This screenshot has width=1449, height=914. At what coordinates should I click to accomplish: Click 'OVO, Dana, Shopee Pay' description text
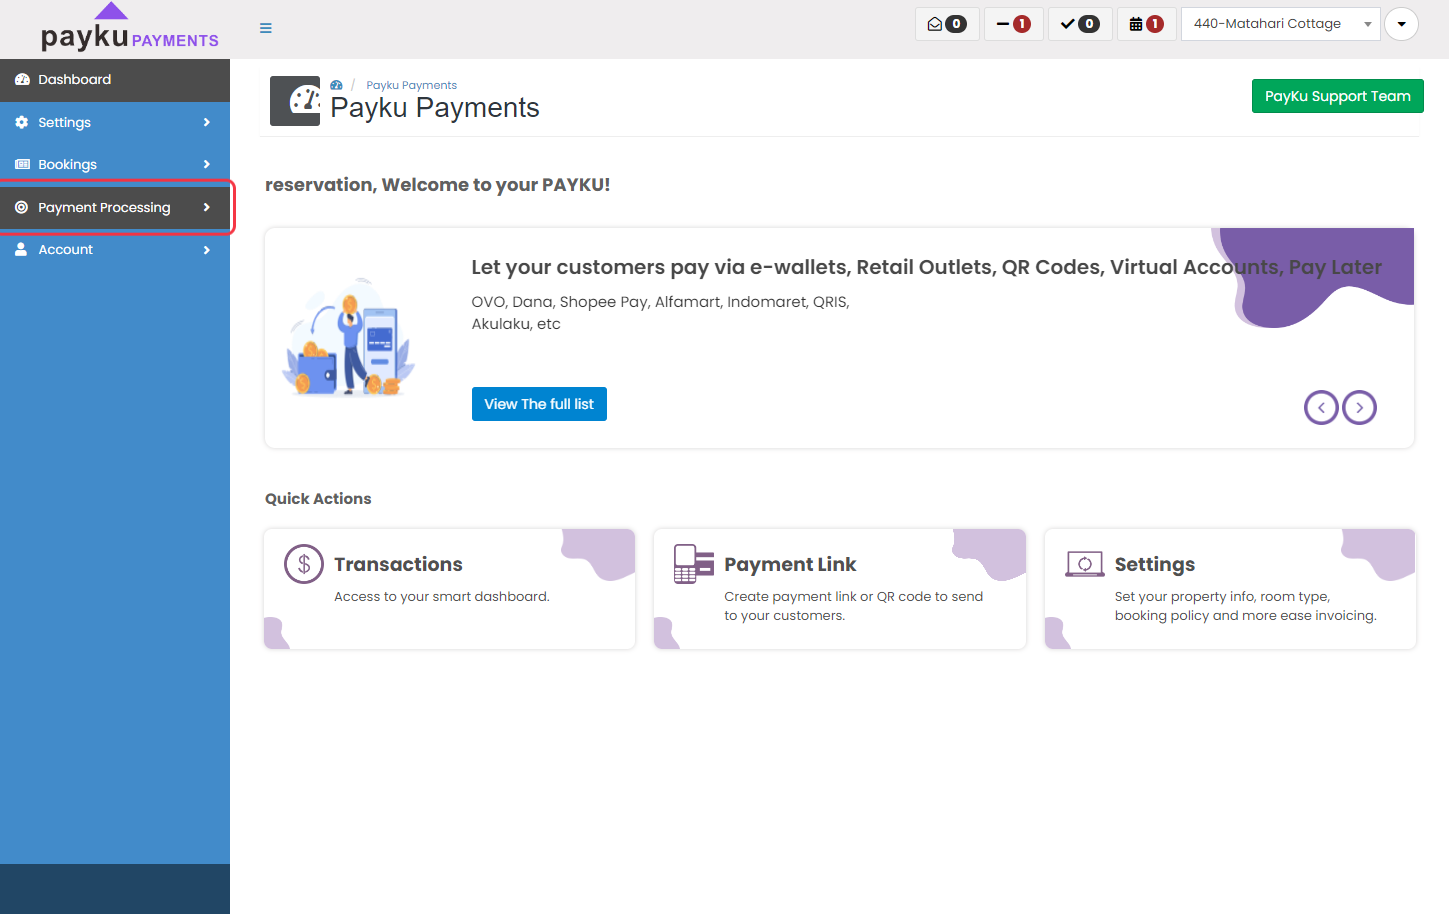tap(660, 313)
